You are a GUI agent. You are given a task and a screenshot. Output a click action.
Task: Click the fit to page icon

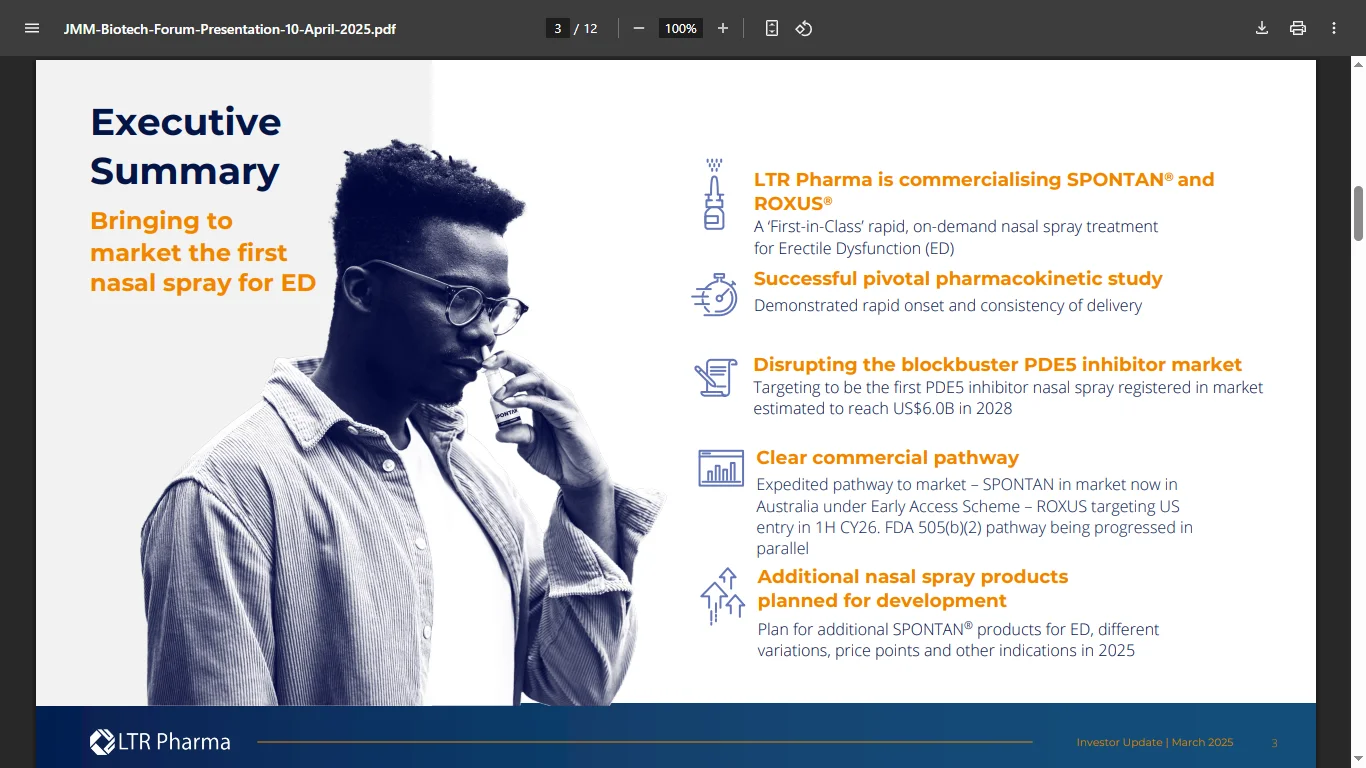pyautogui.click(x=772, y=28)
